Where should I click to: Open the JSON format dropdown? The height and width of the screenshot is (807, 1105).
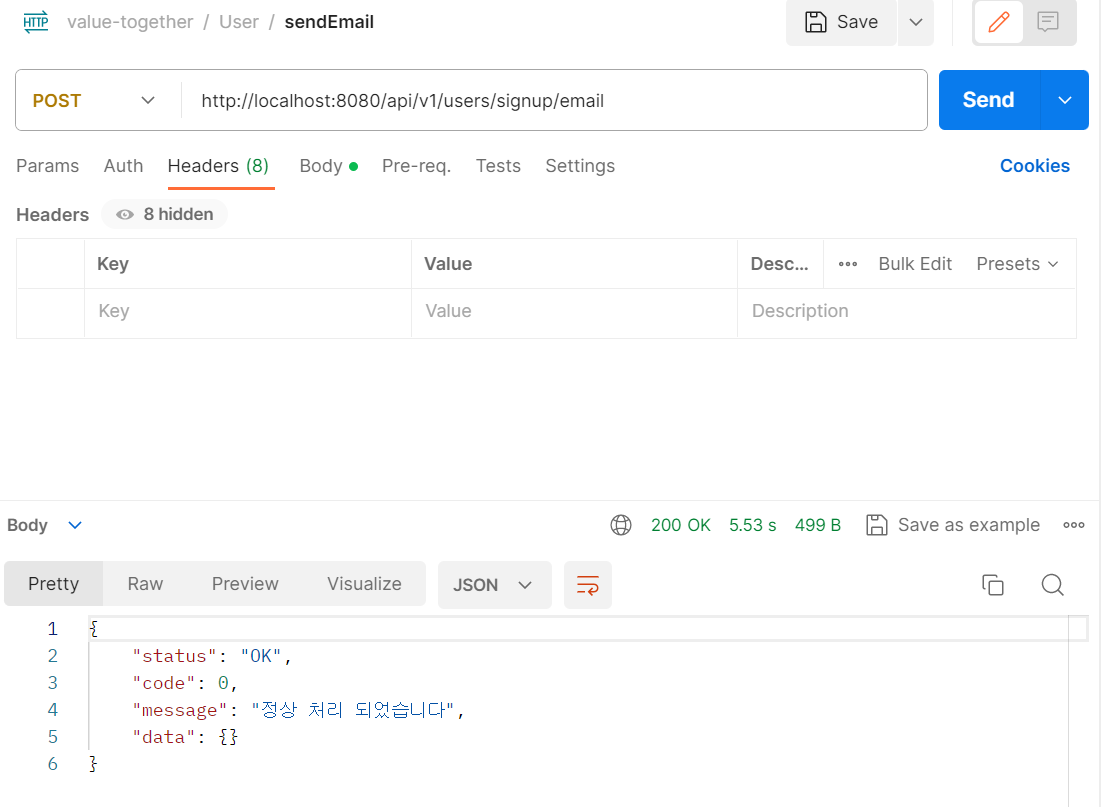pyautogui.click(x=494, y=585)
